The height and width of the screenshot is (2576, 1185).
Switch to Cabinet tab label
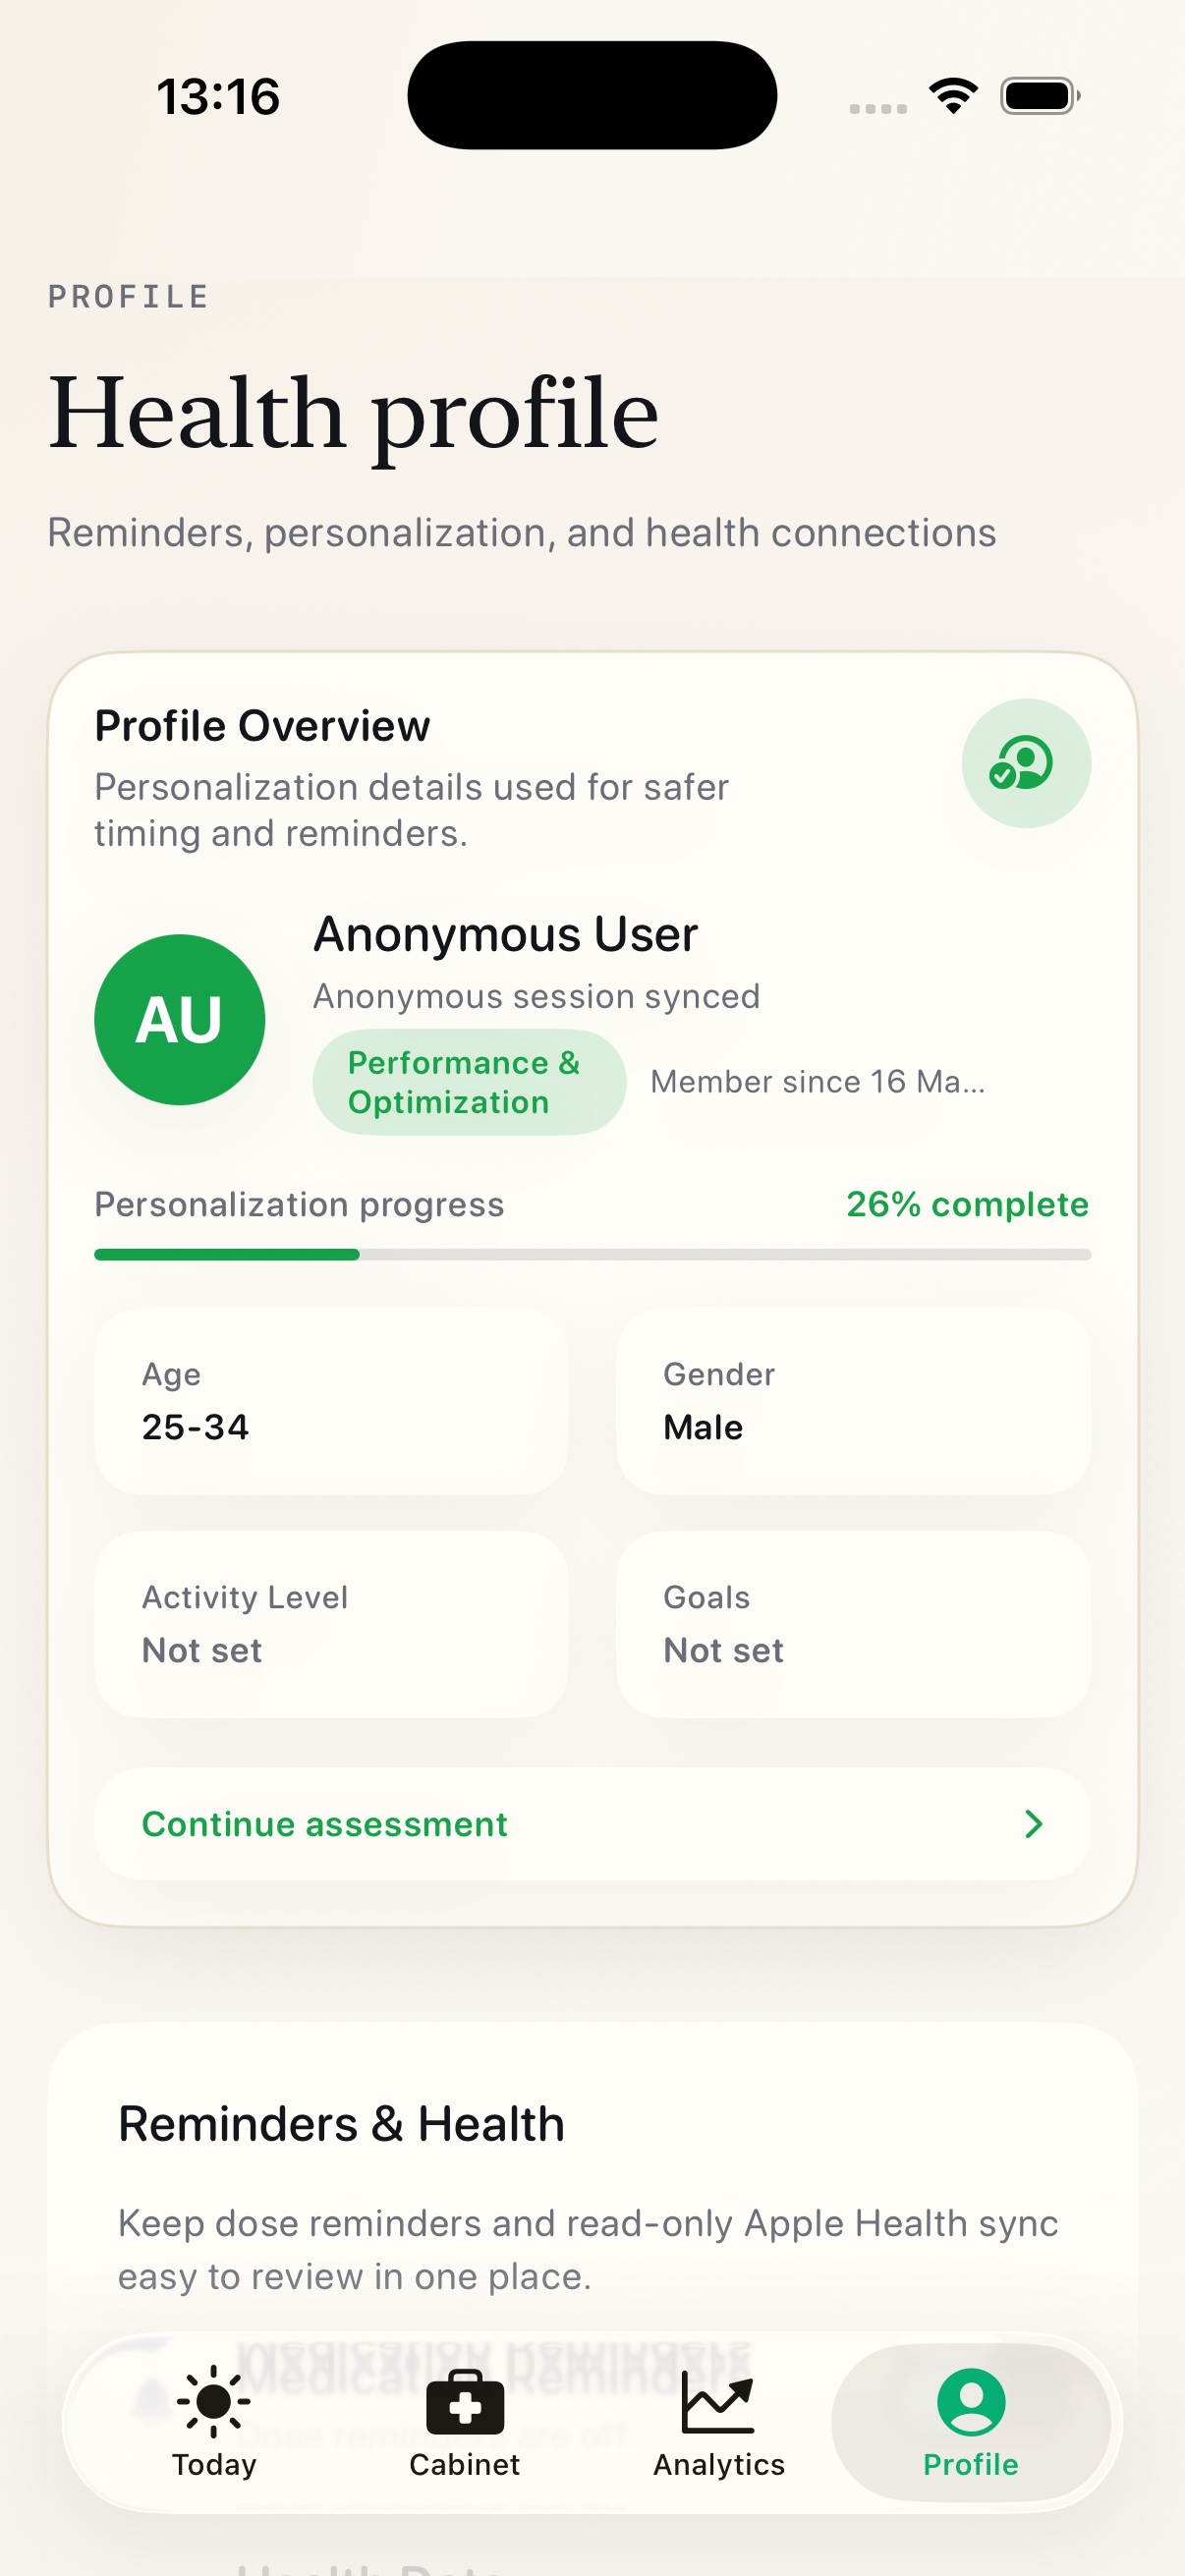[x=465, y=2465]
